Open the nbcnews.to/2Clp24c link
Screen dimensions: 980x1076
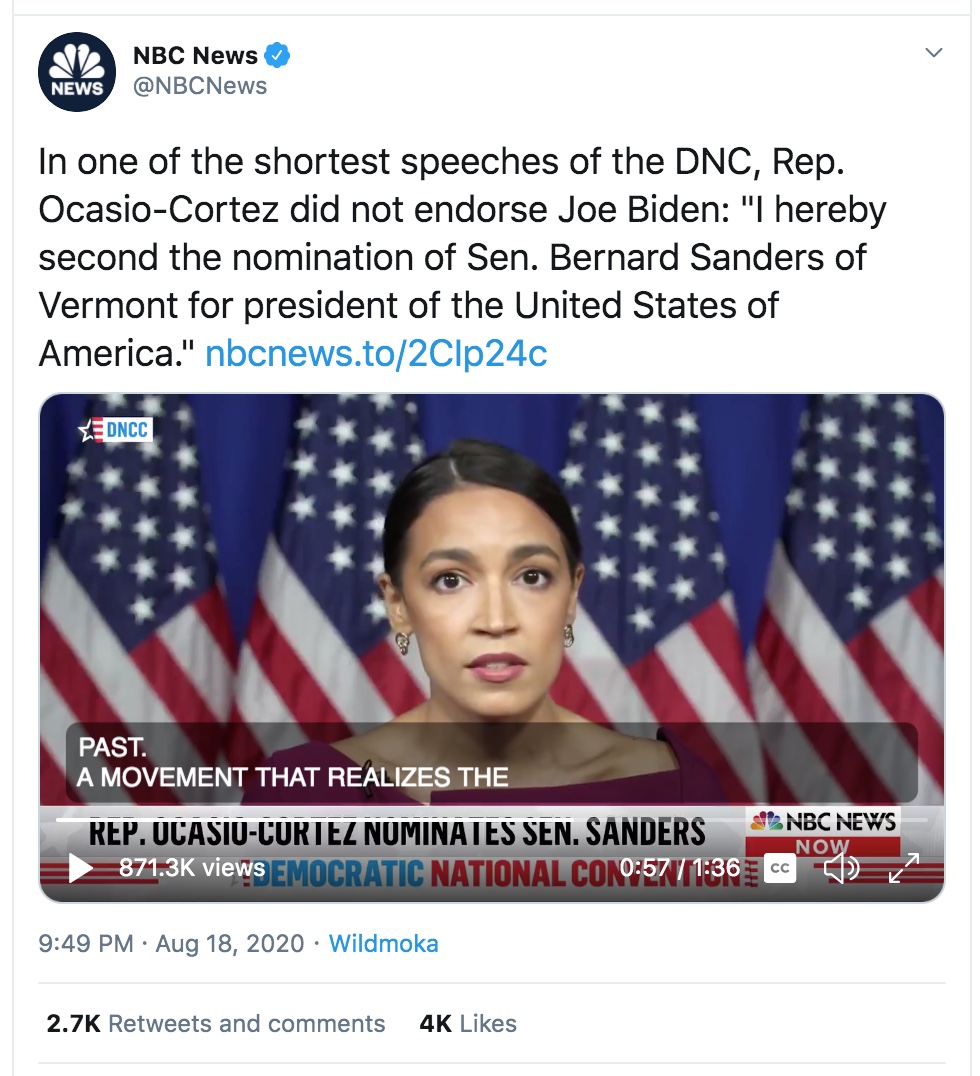pos(376,353)
